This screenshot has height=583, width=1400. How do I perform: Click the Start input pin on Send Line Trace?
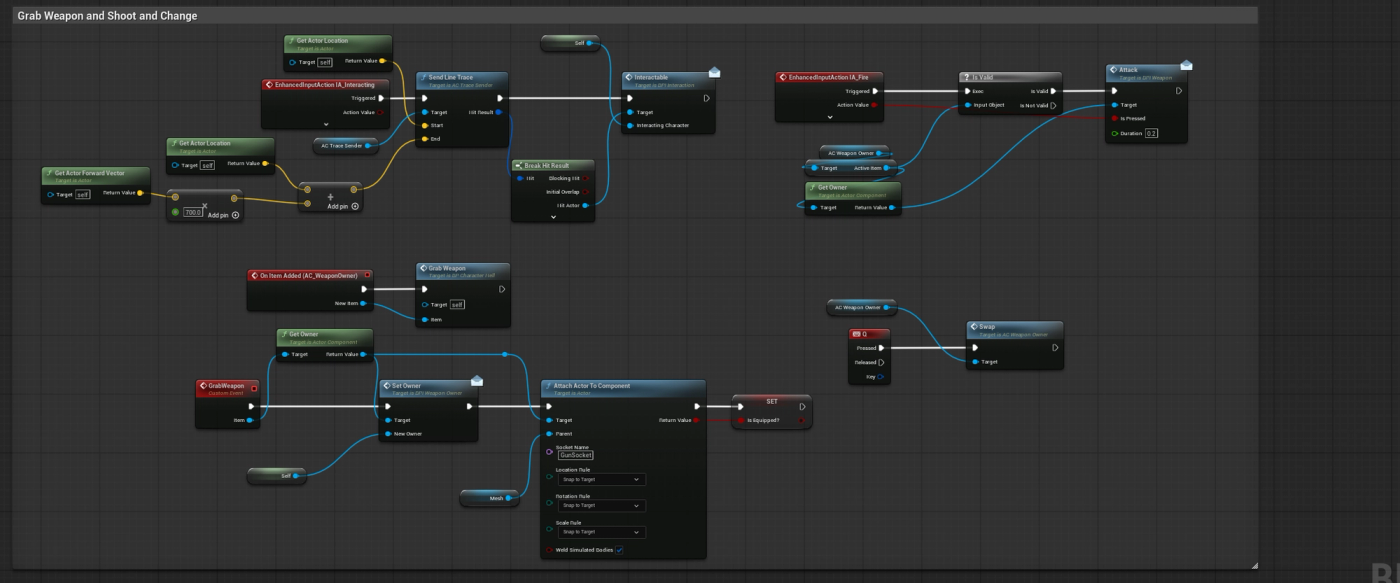424,126
